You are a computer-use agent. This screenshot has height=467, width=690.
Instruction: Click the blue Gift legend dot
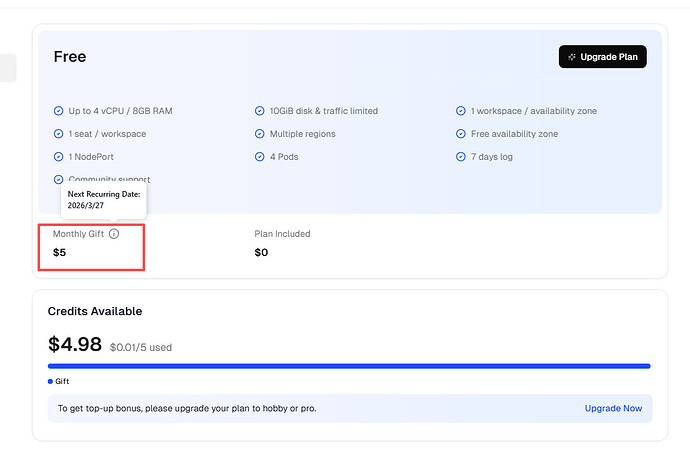pyautogui.click(x=50, y=382)
